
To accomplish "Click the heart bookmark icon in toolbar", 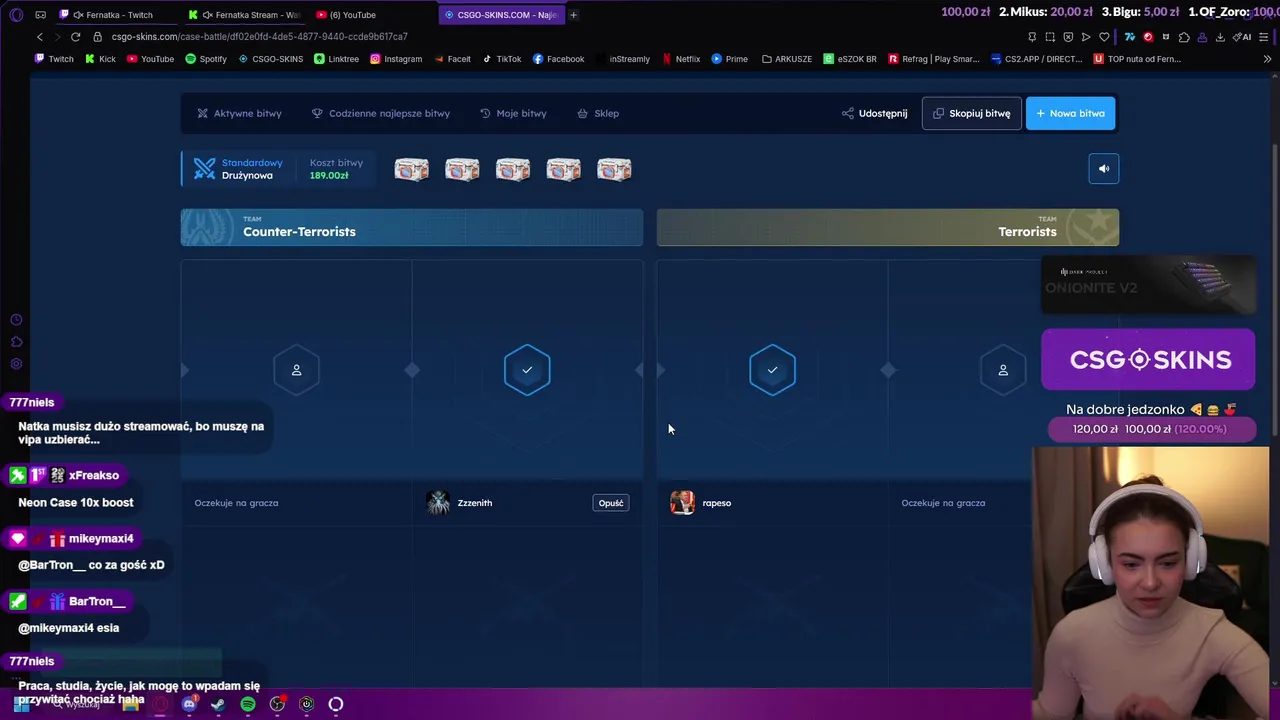I will (1104, 37).
